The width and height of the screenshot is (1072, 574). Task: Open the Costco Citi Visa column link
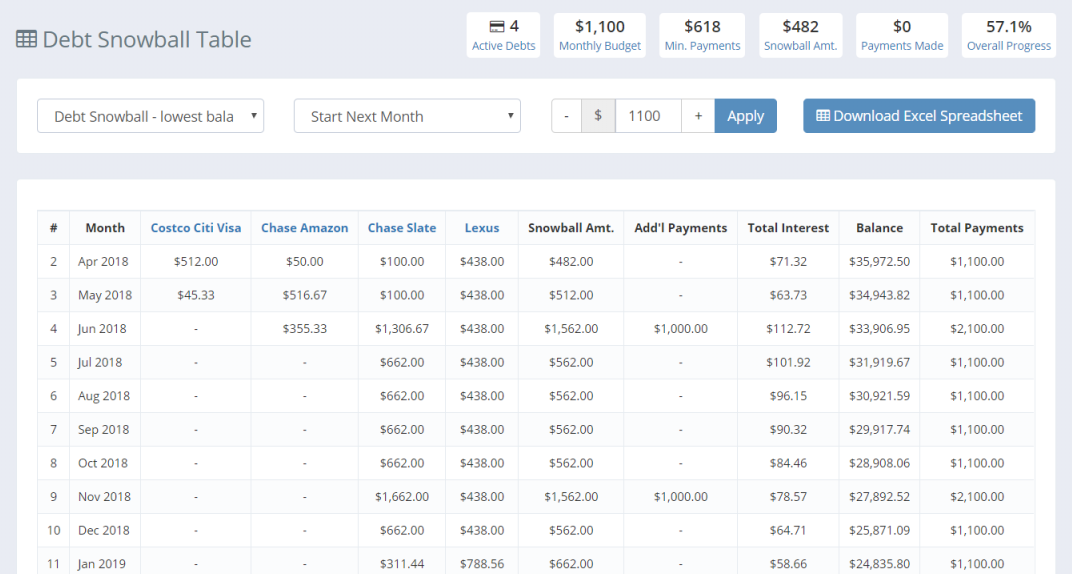click(196, 228)
